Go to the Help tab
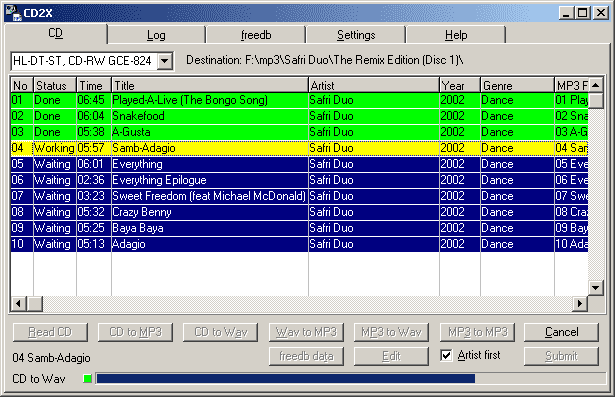615x397 pixels. [x=456, y=35]
